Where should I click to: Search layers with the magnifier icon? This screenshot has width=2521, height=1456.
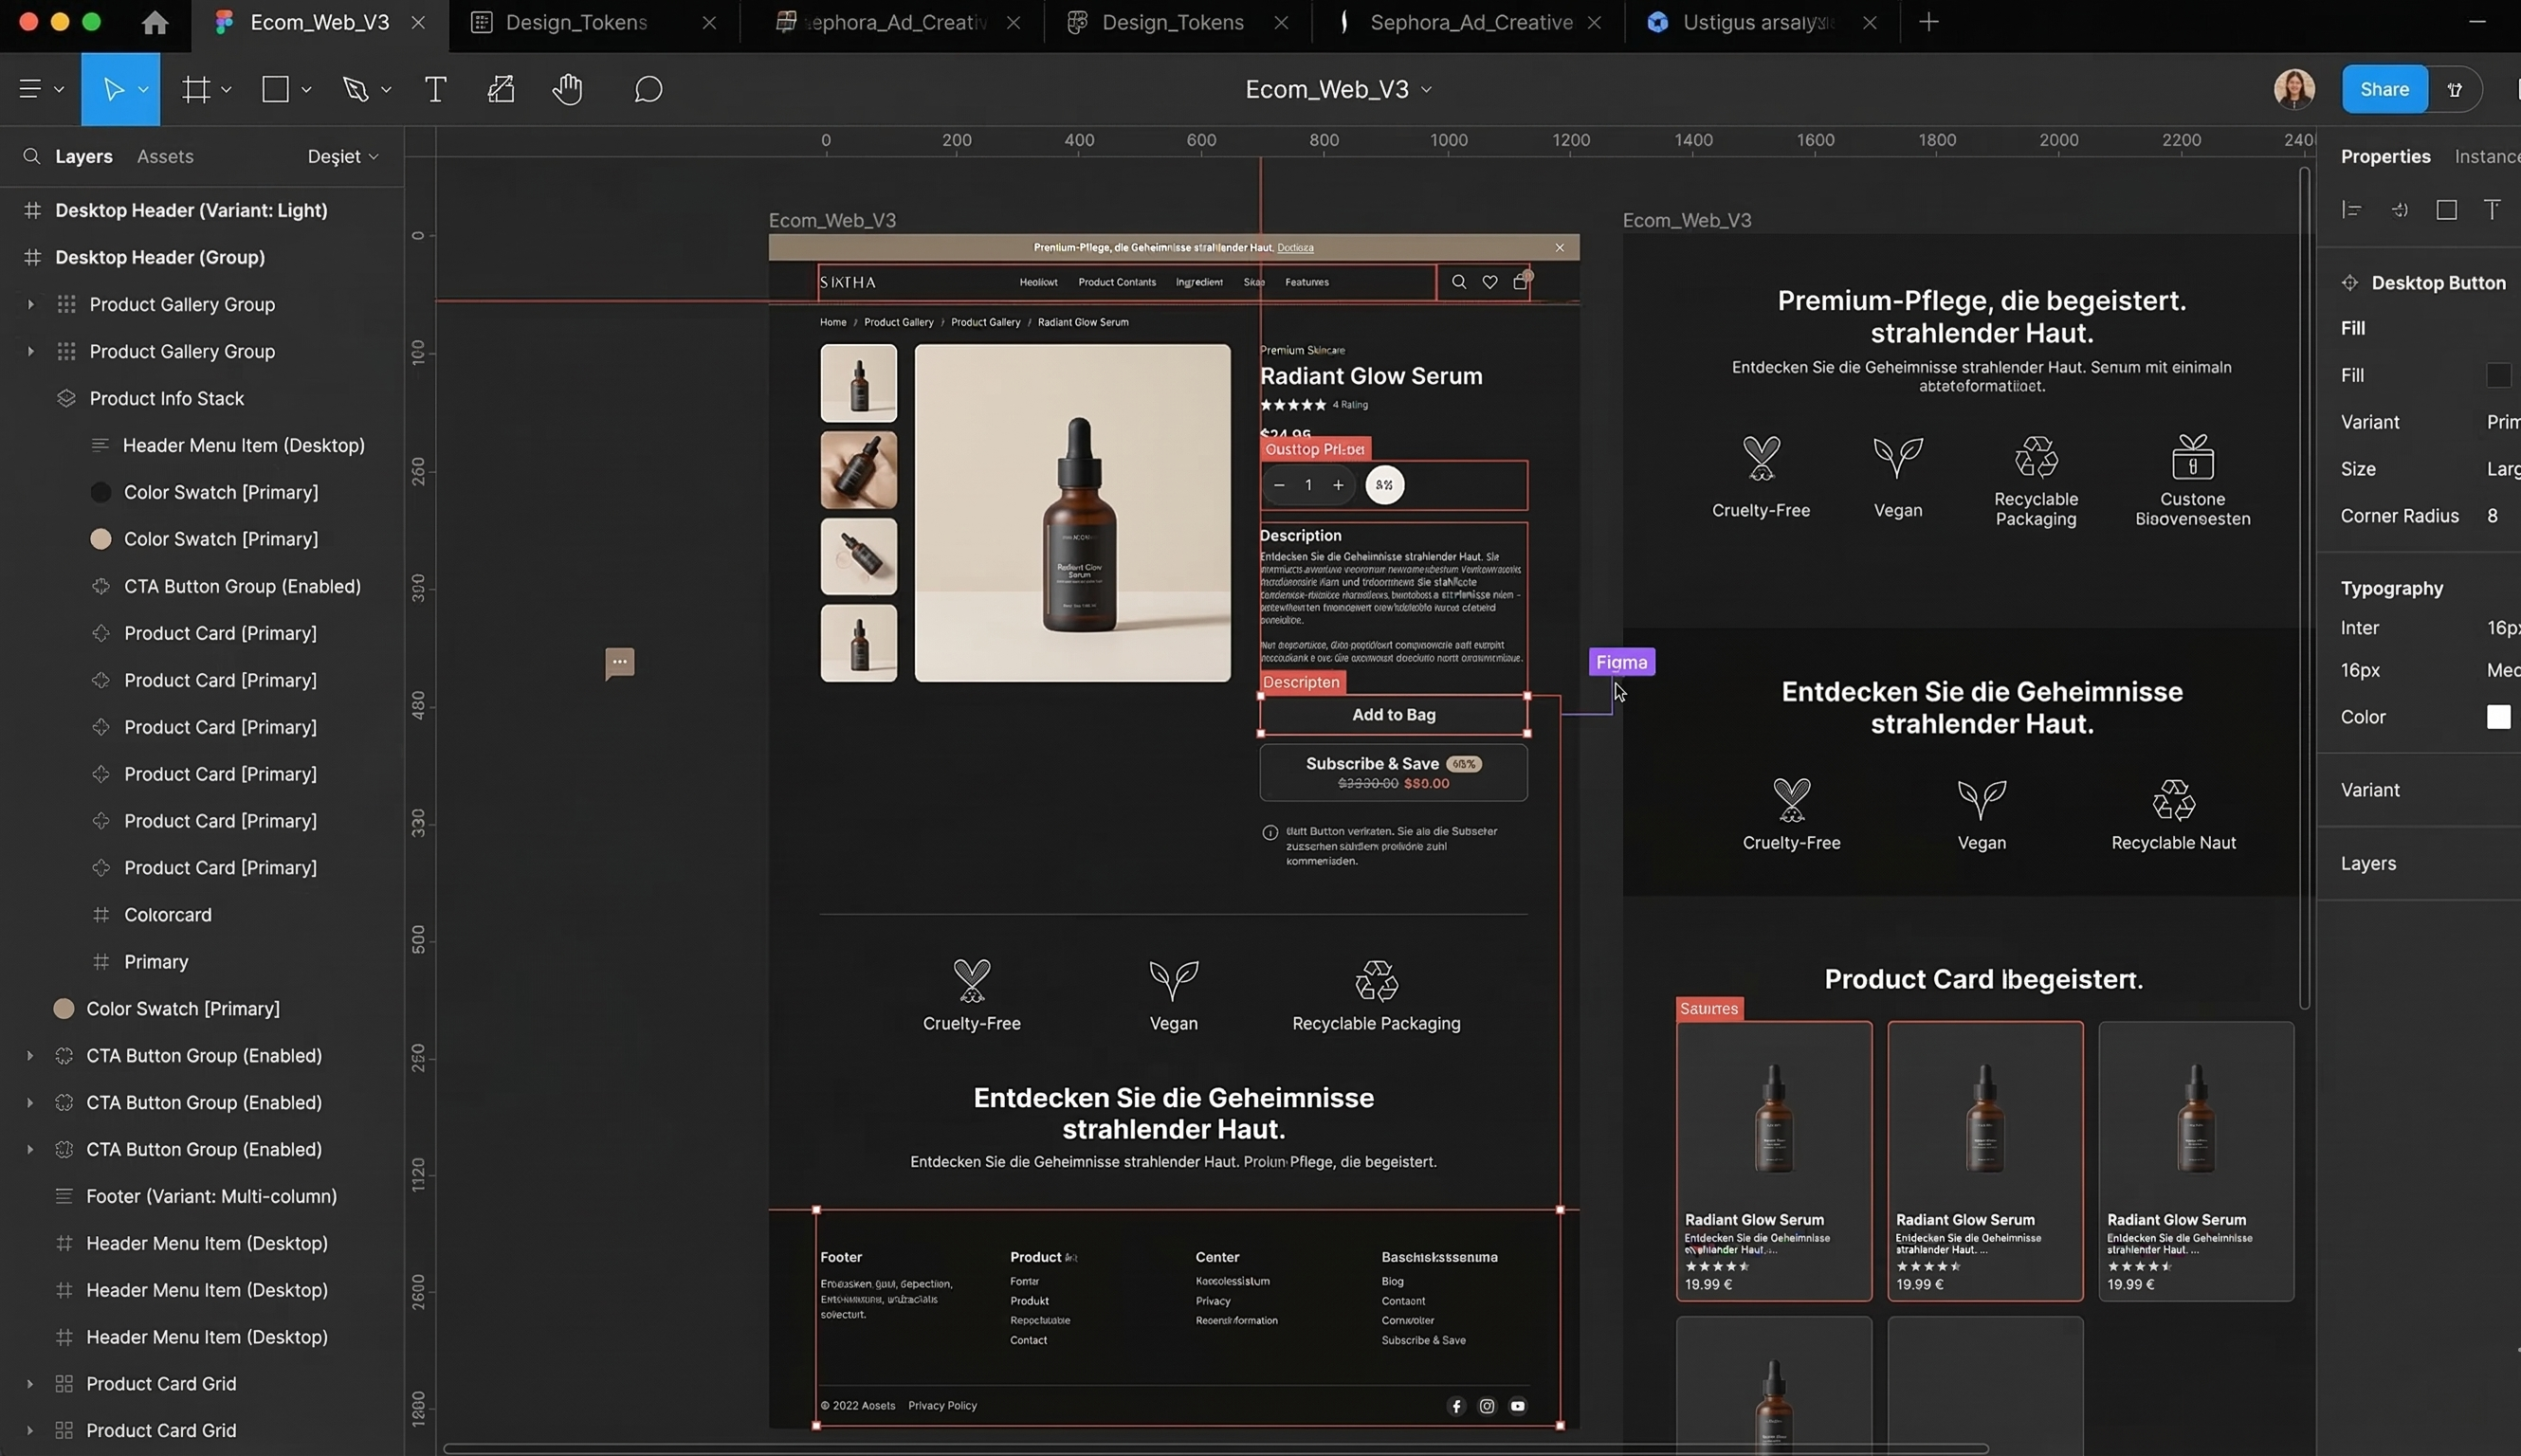pos(31,156)
